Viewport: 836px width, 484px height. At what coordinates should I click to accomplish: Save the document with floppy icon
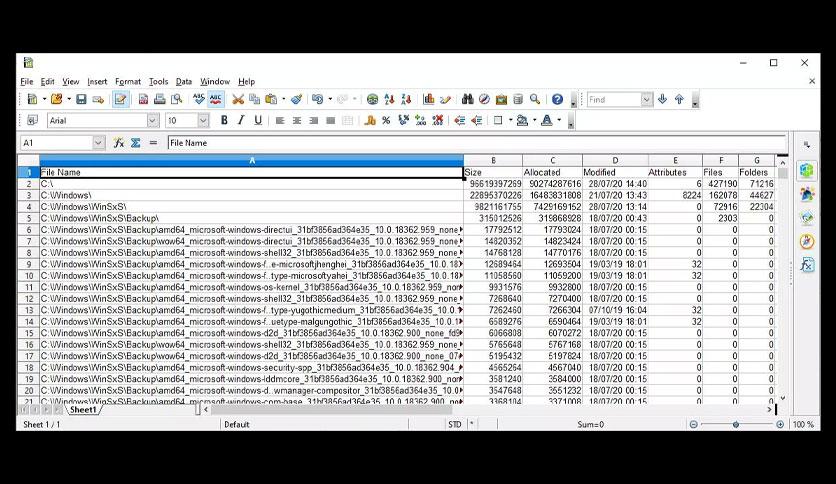coord(81,99)
